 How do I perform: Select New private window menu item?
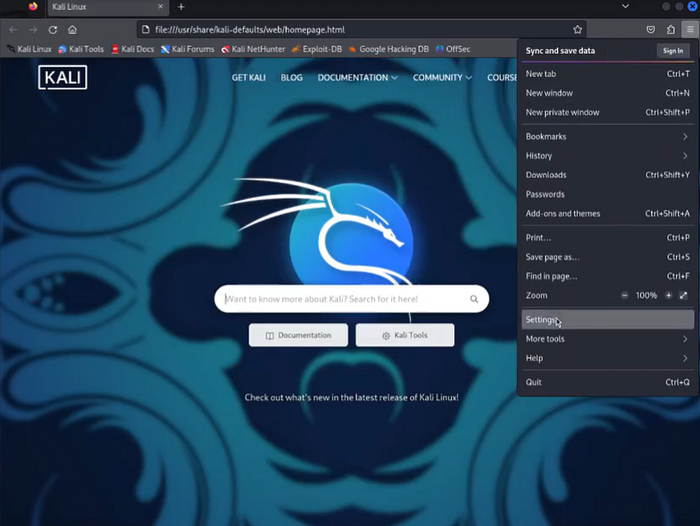pos(608,112)
